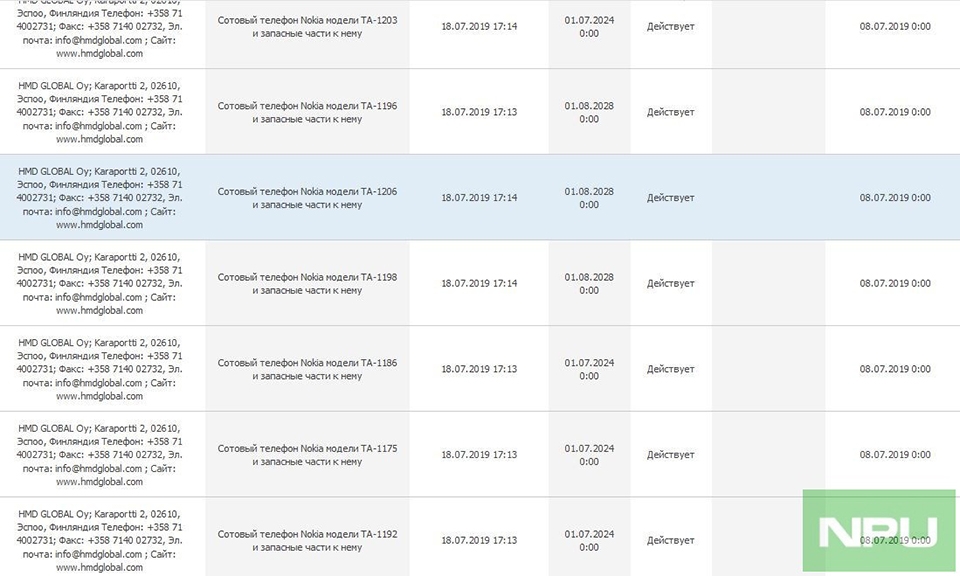The image size is (960, 576).
Task: Select the Nokia model TA-1206 row
Action: [x=480, y=197]
